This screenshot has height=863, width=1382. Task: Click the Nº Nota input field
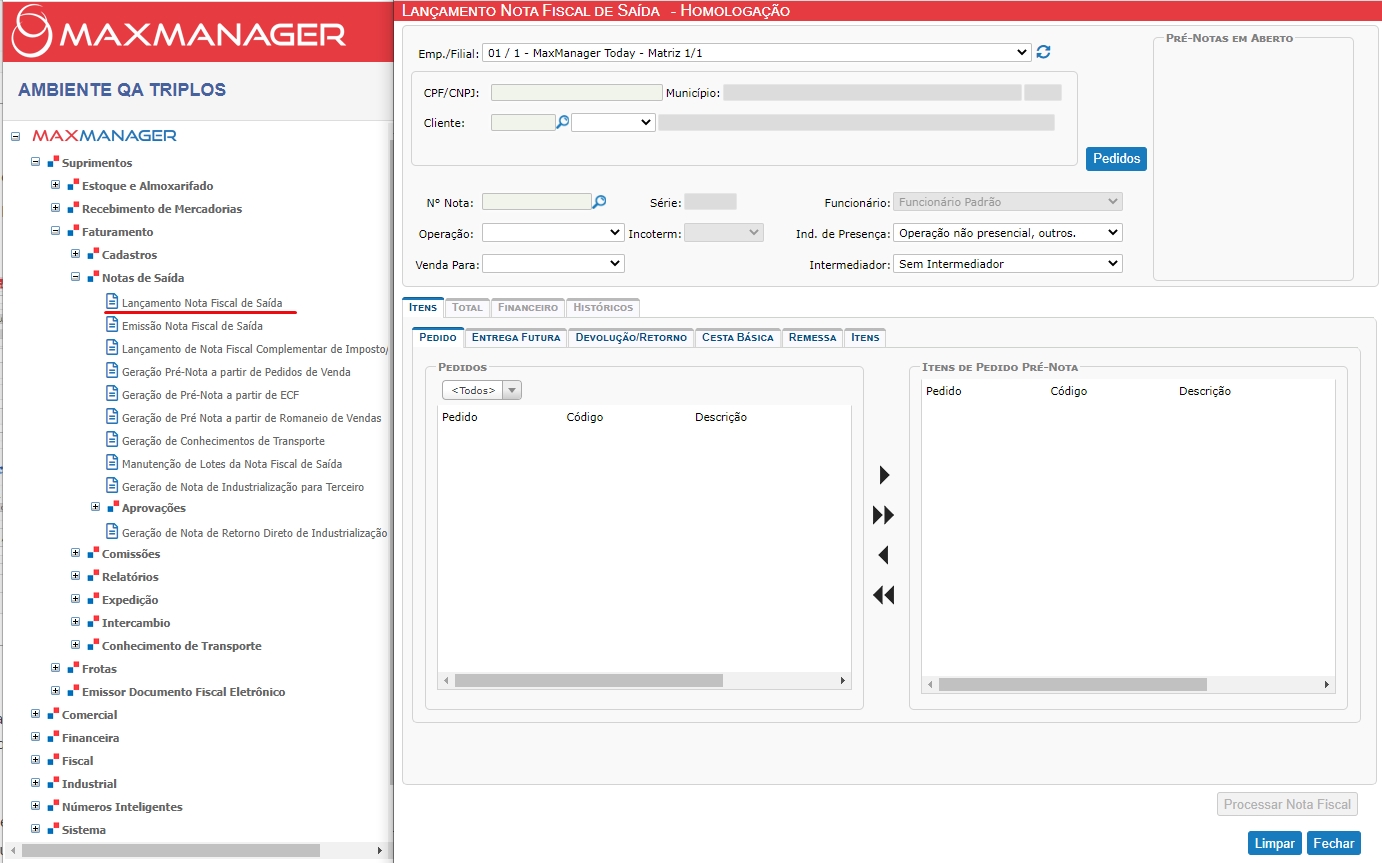537,202
